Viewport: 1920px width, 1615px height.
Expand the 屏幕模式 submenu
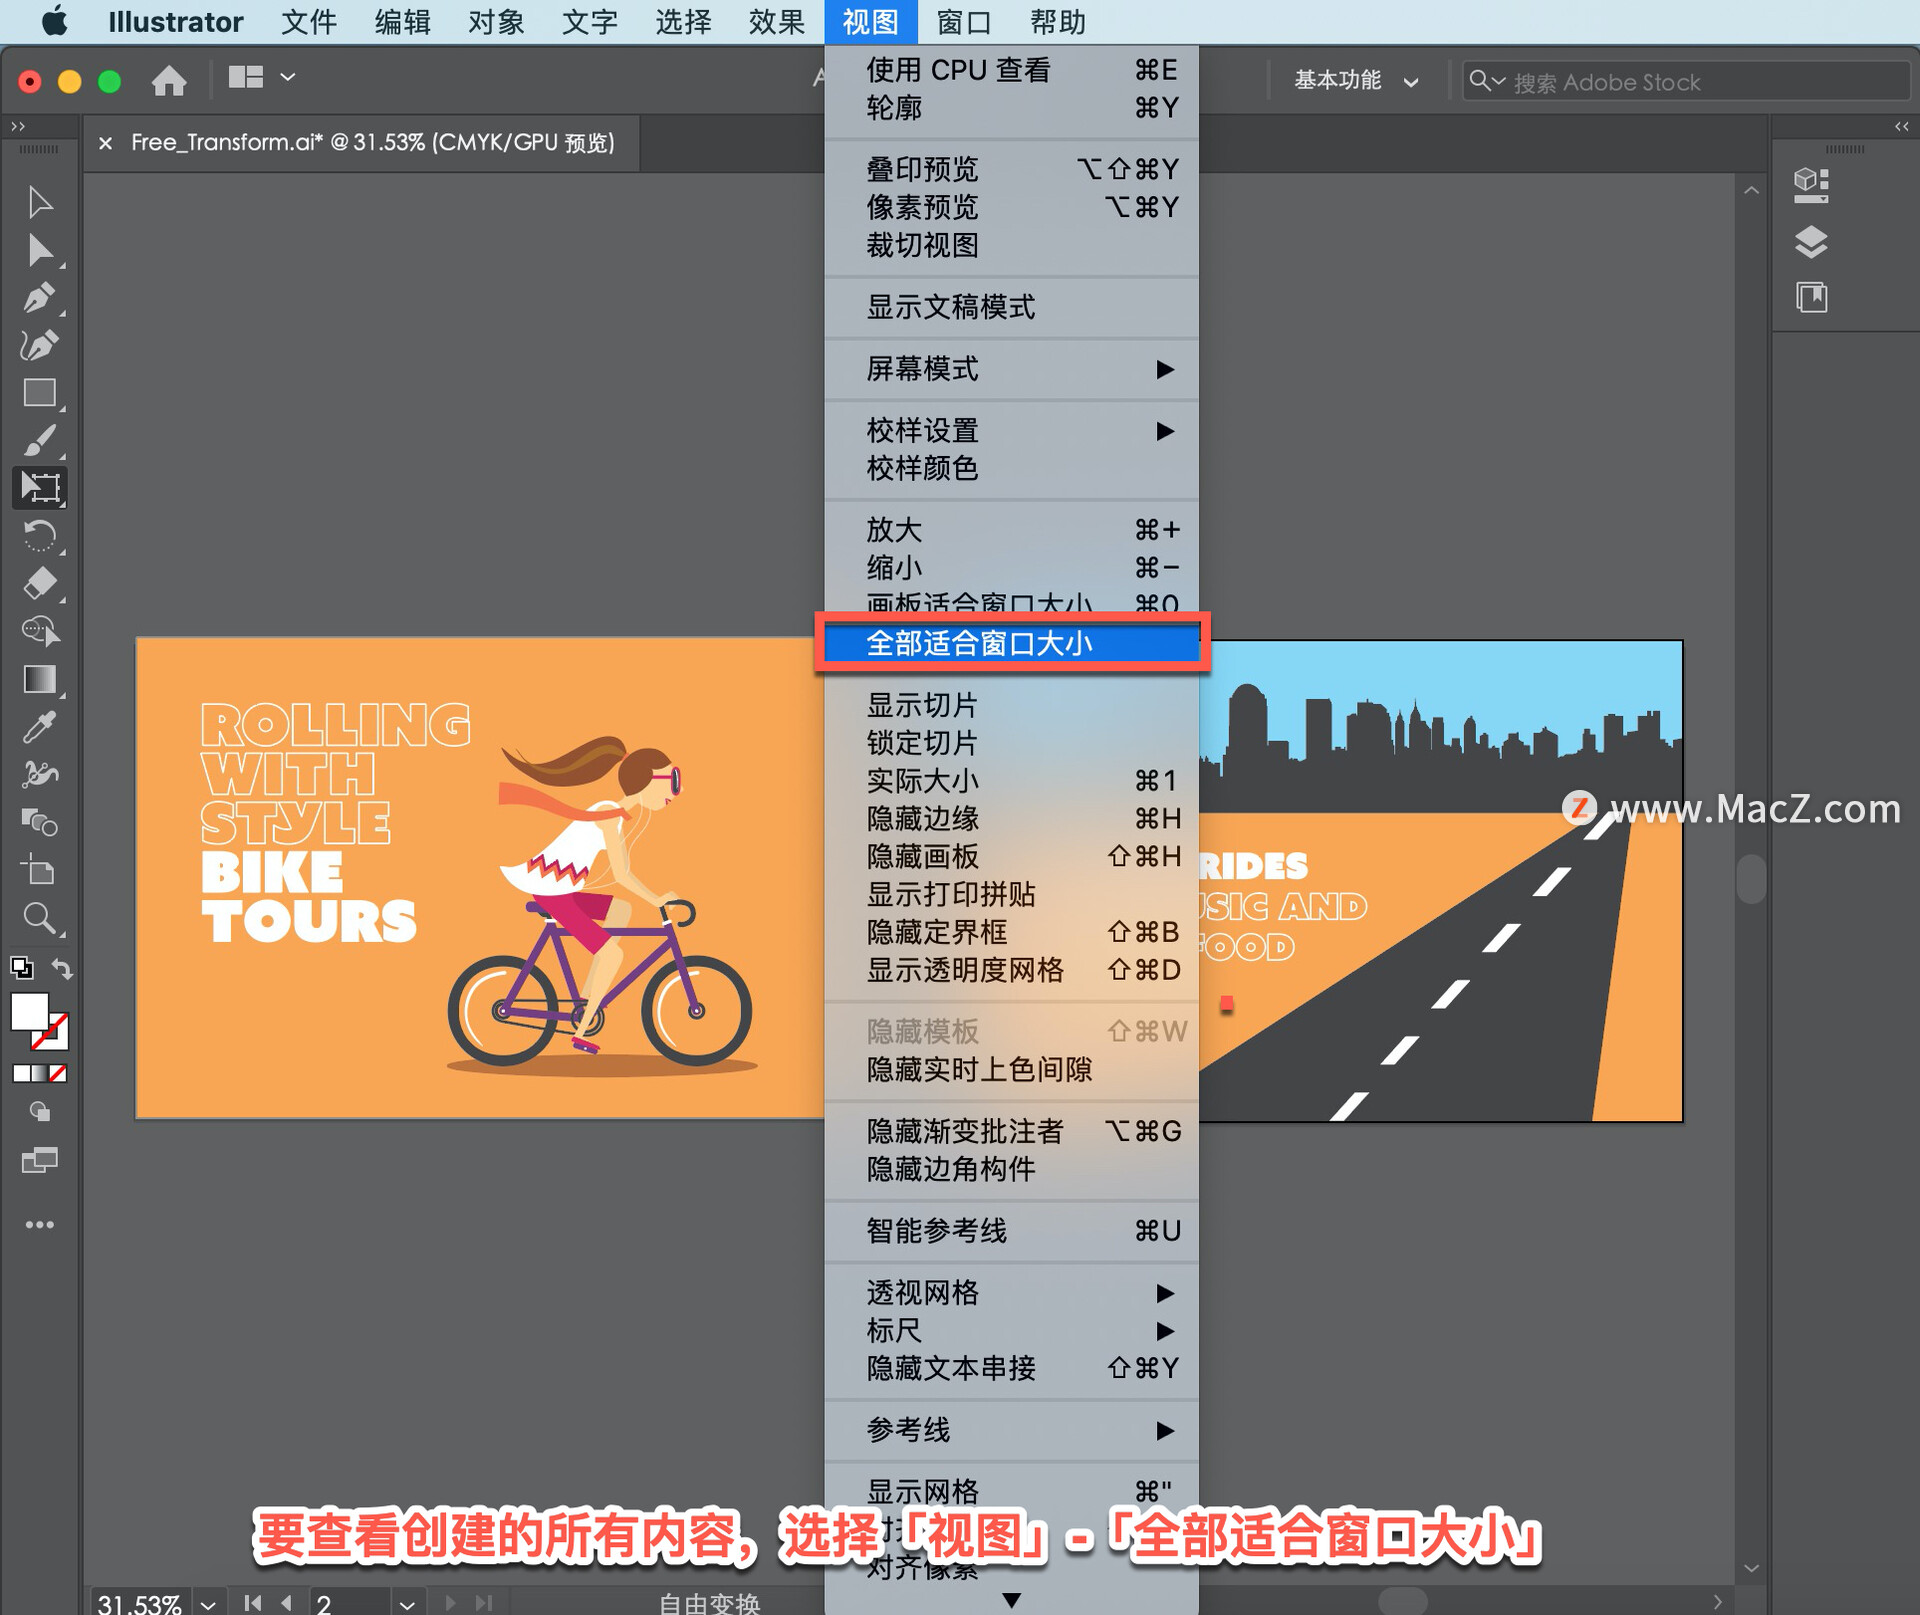1011,369
